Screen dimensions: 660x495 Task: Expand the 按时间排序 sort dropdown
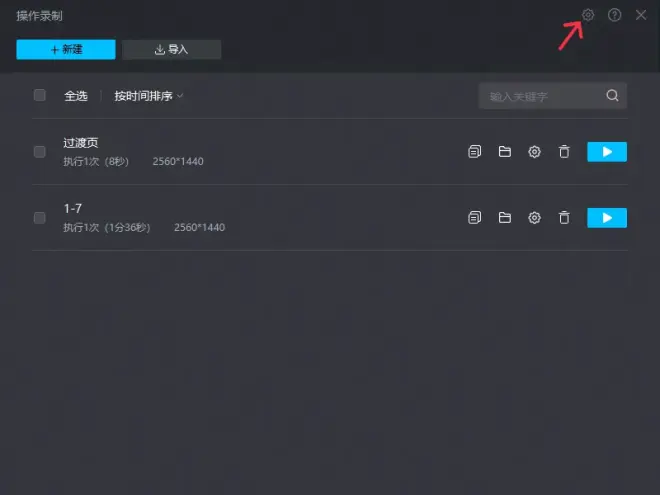click(149, 96)
